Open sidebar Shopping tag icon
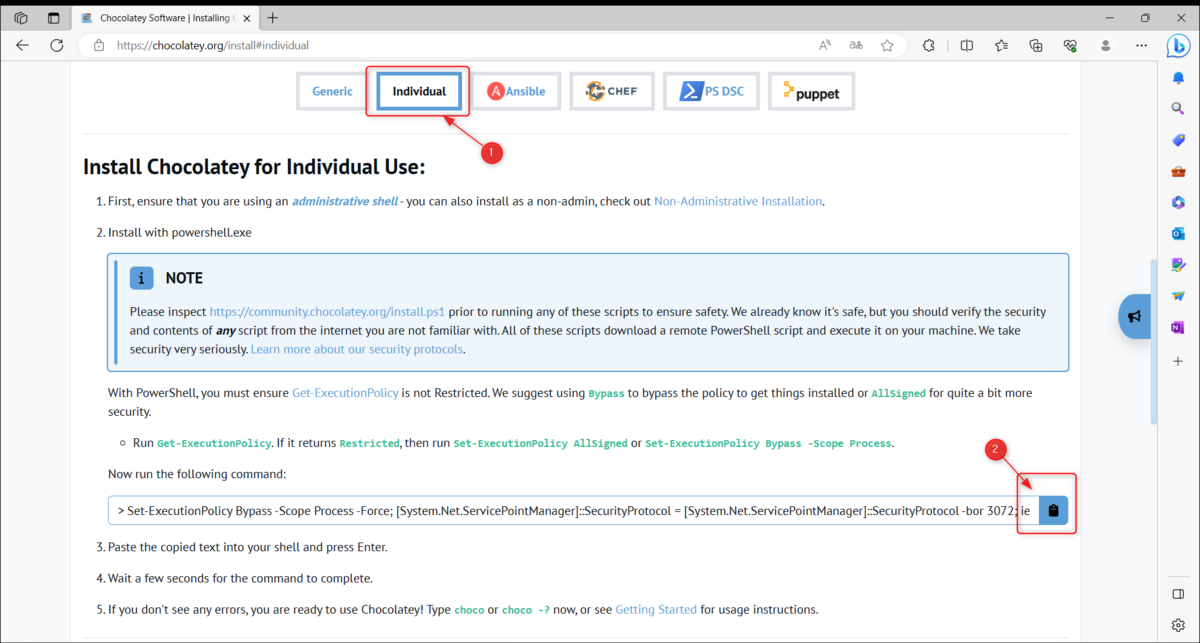The width and height of the screenshot is (1200, 643). coord(1178,140)
